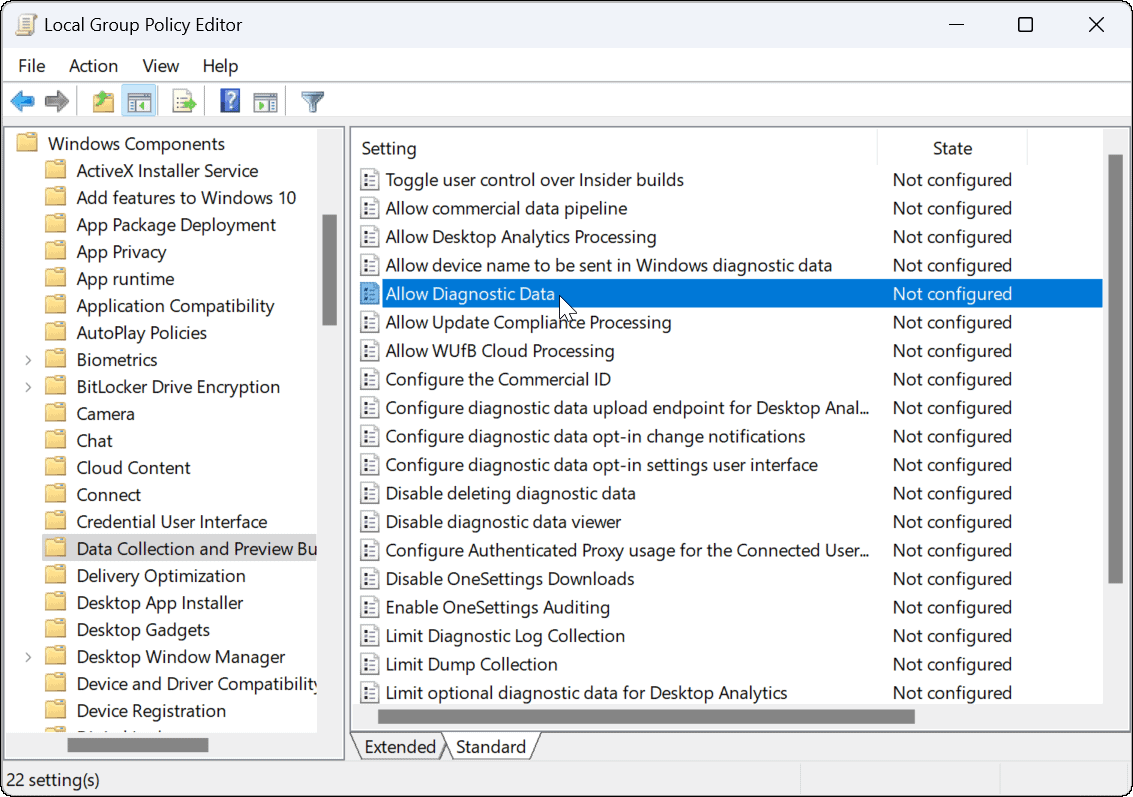Open the Action menu
Image resolution: width=1133 pixels, height=797 pixels.
(93, 66)
